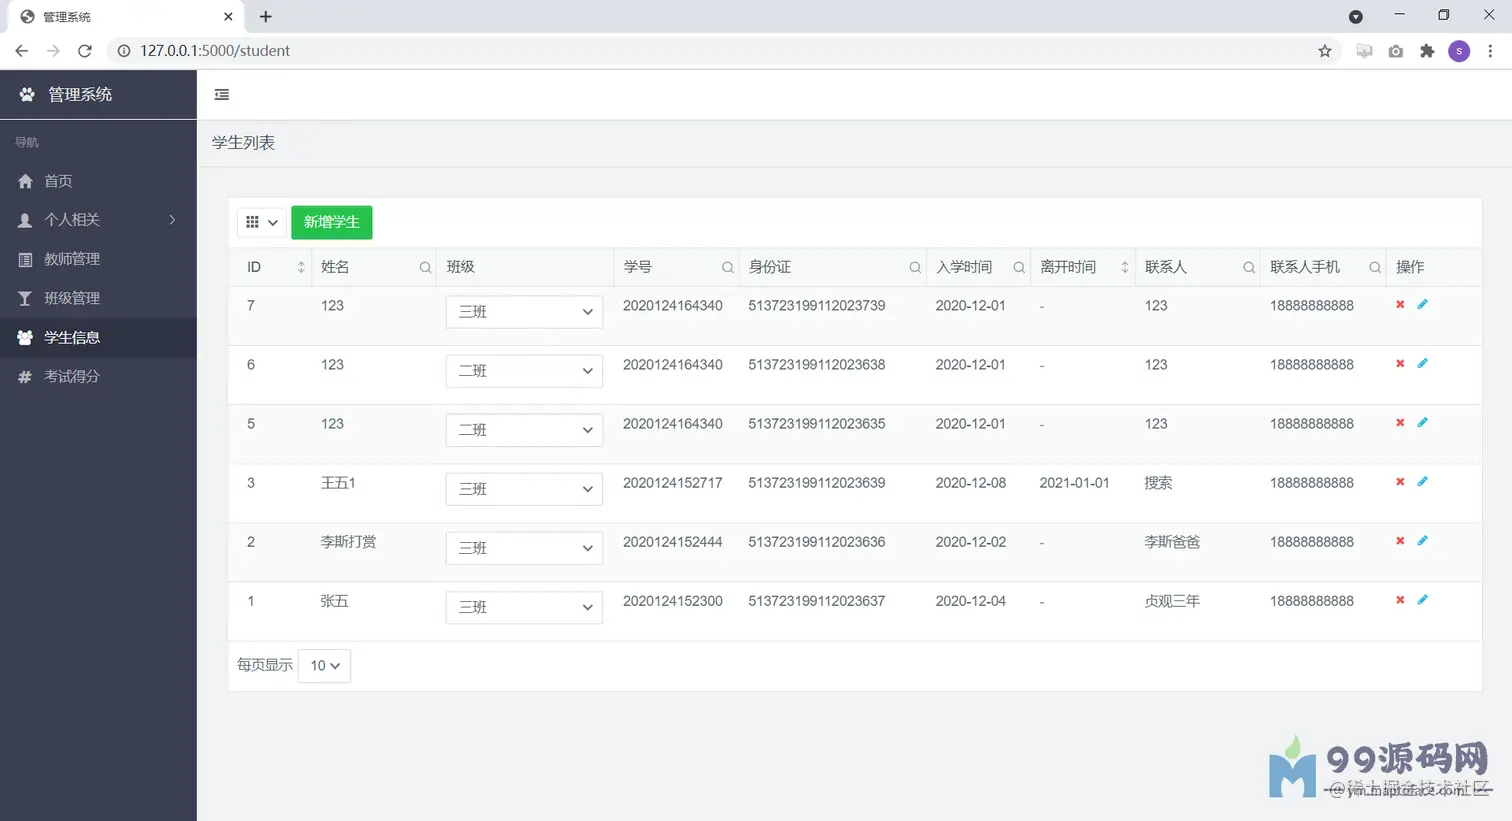Viewport: 1512px width, 821px height.
Task: Open column display settings dropdown
Action: tap(262, 222)
